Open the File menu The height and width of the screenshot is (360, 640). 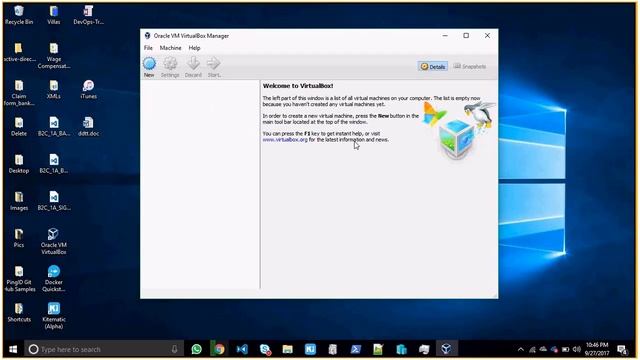(148, 48)
